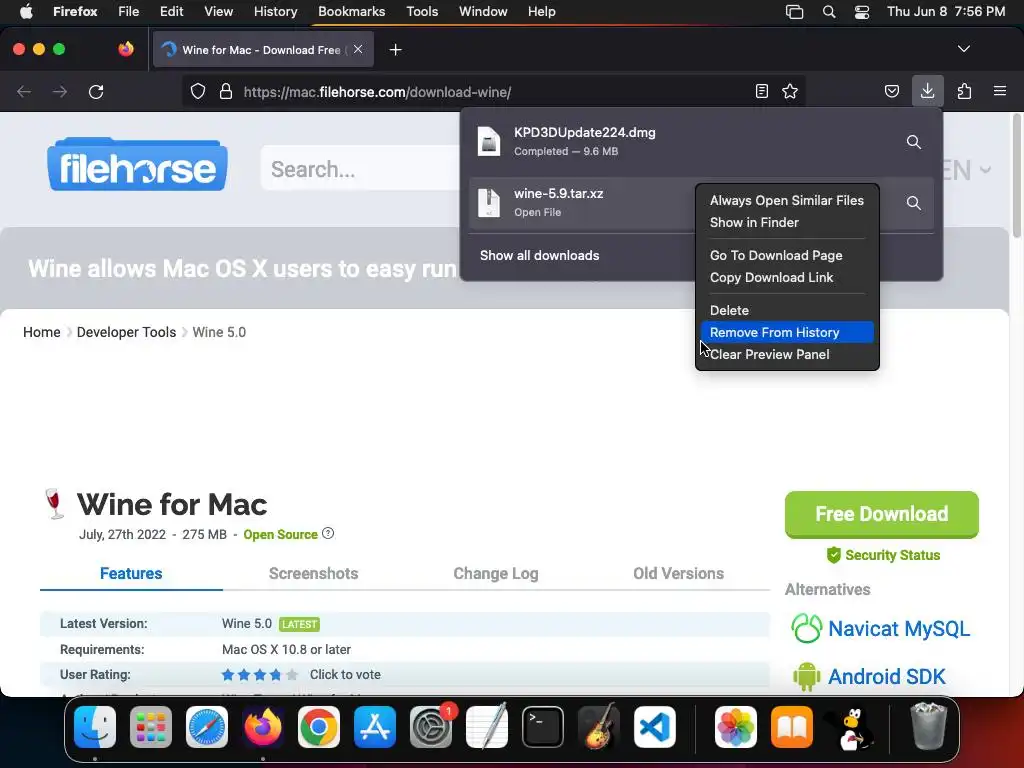Open a new tab with the plus button

coord(395,50)
